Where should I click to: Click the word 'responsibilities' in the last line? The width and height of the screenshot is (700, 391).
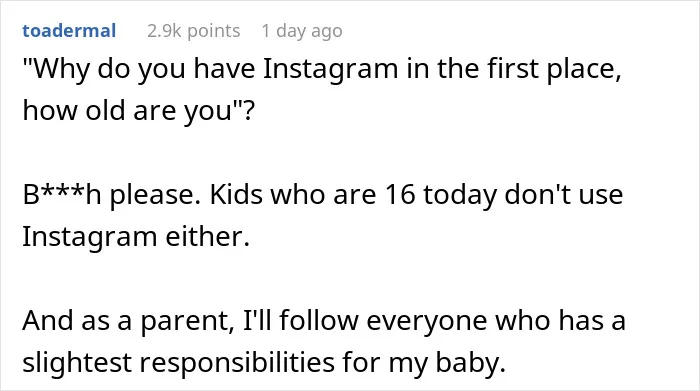pos(237,362)
